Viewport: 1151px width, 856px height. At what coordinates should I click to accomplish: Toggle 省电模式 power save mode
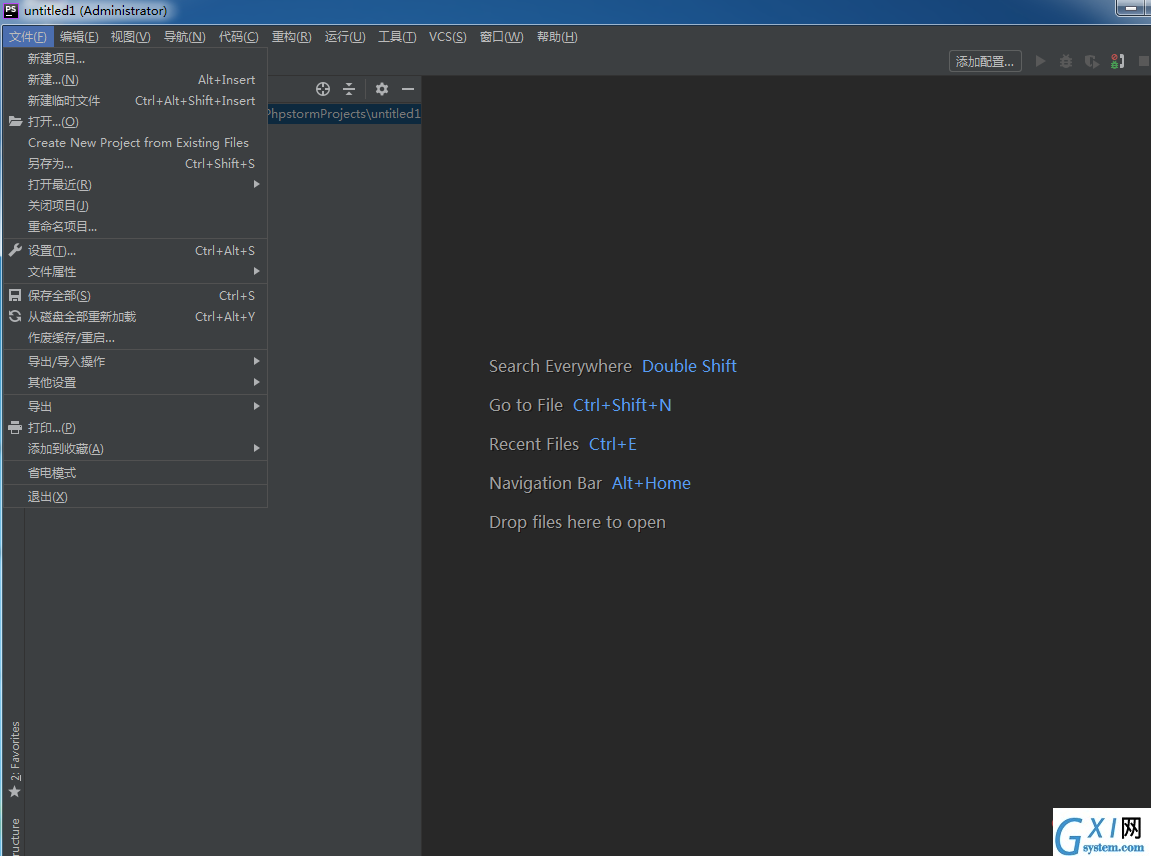click(x=135, y=473)
